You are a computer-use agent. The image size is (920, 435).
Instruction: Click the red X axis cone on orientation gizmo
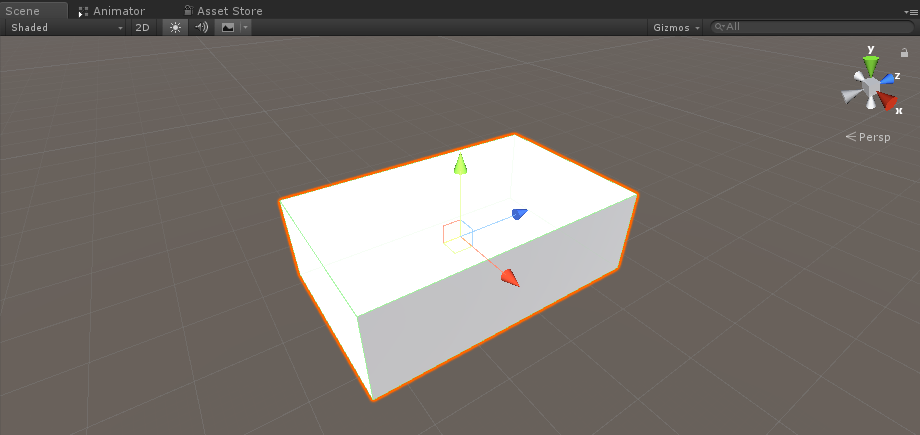pyautogui.click(x=887, y=100)
